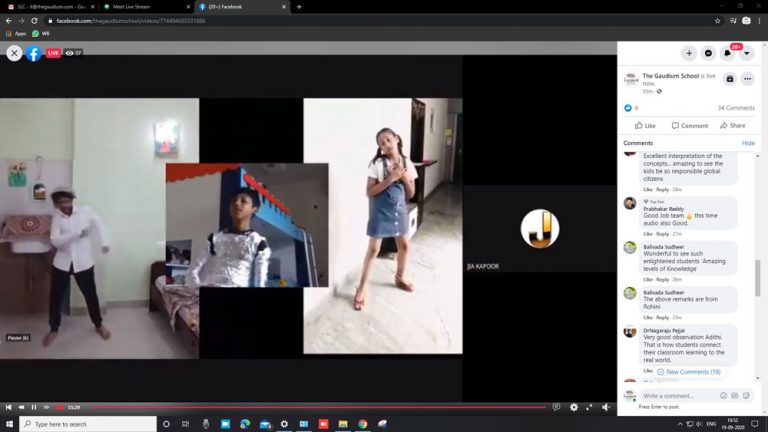Open File Explorer from the taskbar
The width and height of the screenshot is (768, 432).
[x=343, y=424]
